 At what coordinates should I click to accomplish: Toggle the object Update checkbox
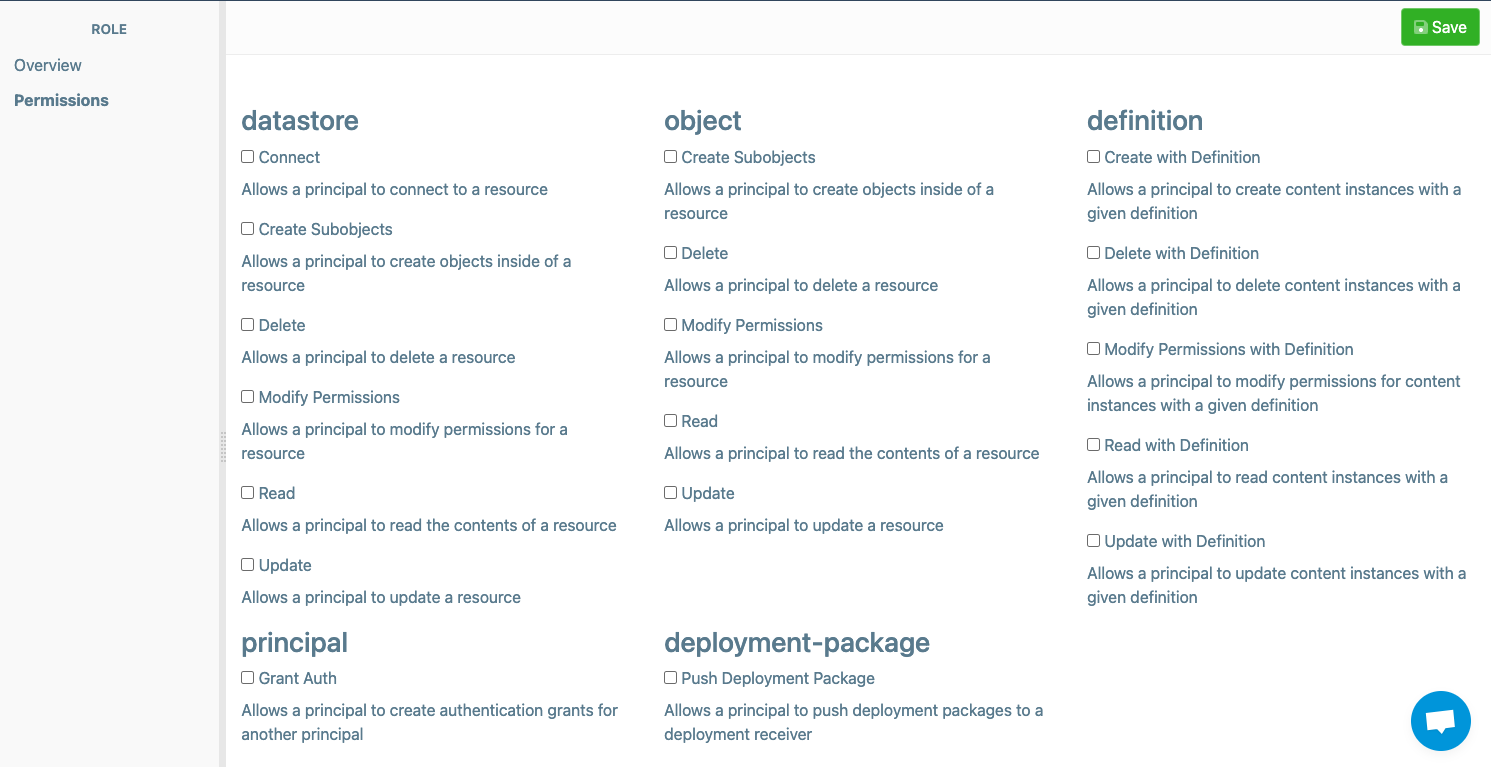point(670,493)
